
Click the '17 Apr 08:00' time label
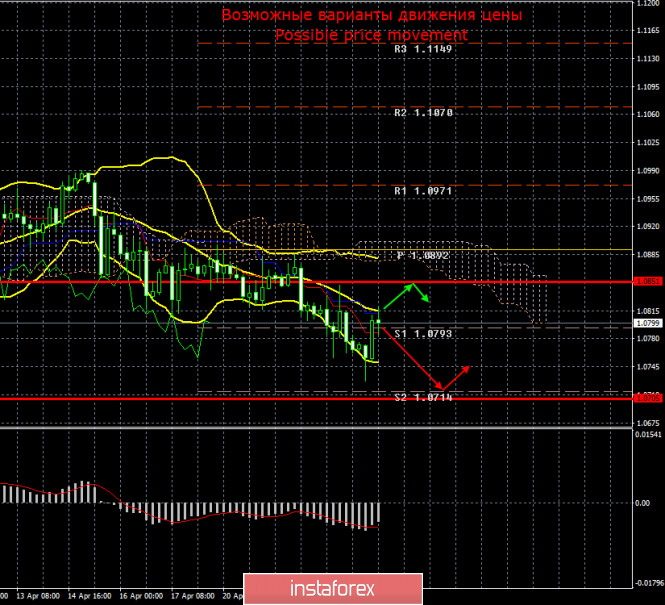coord(193,596)
